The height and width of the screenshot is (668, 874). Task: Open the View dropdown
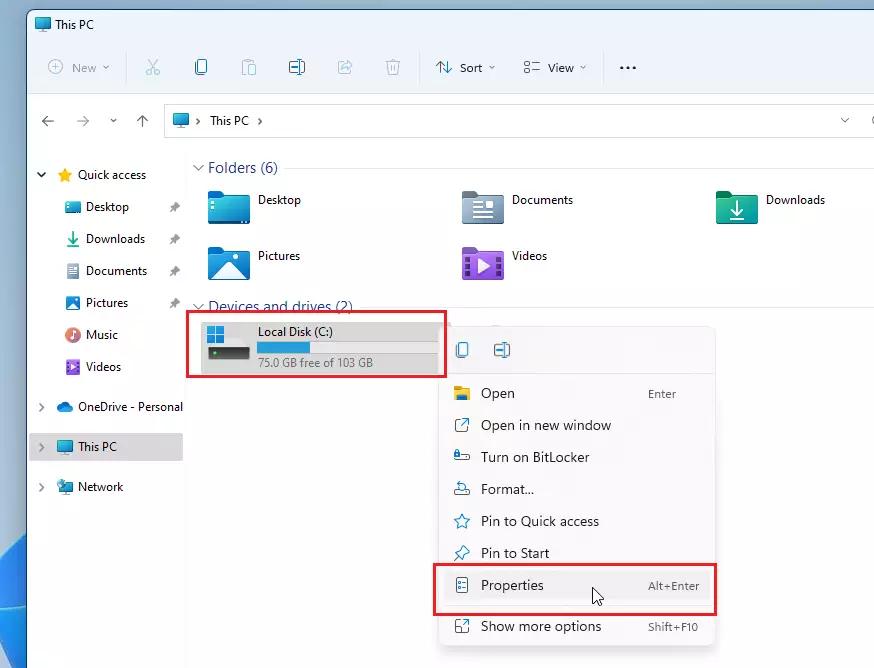tap(554, 67)
